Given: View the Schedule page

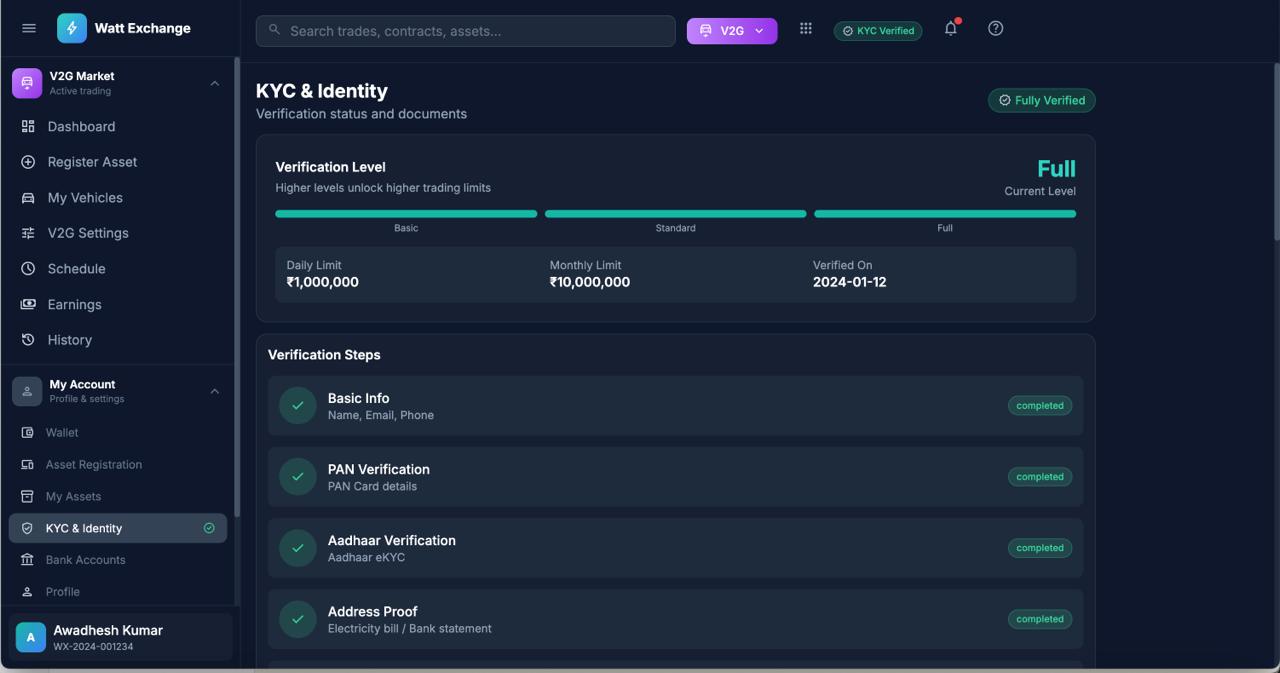Looking at the screenshot, I should click(76, 268).
